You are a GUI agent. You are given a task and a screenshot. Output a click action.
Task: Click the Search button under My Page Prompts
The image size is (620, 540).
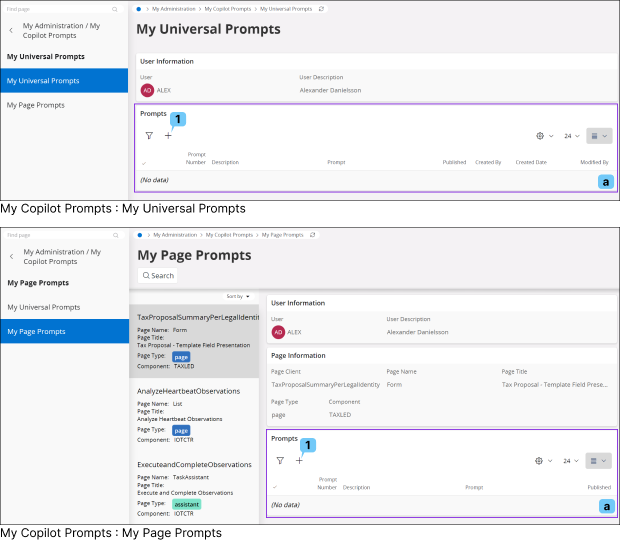pos(158,275)
